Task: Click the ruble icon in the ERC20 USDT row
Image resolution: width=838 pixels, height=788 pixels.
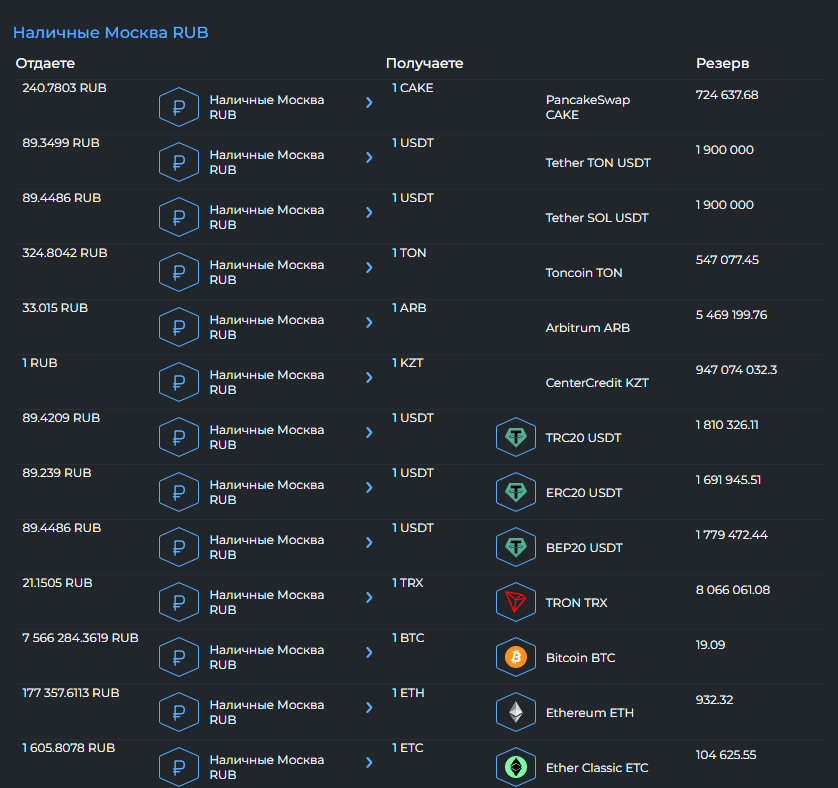Action: [x=179, y=492]
